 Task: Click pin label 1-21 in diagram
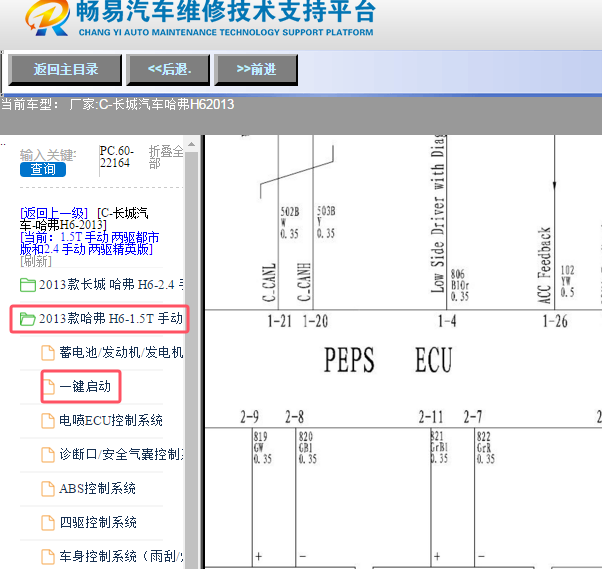click(x=280, y=321)
